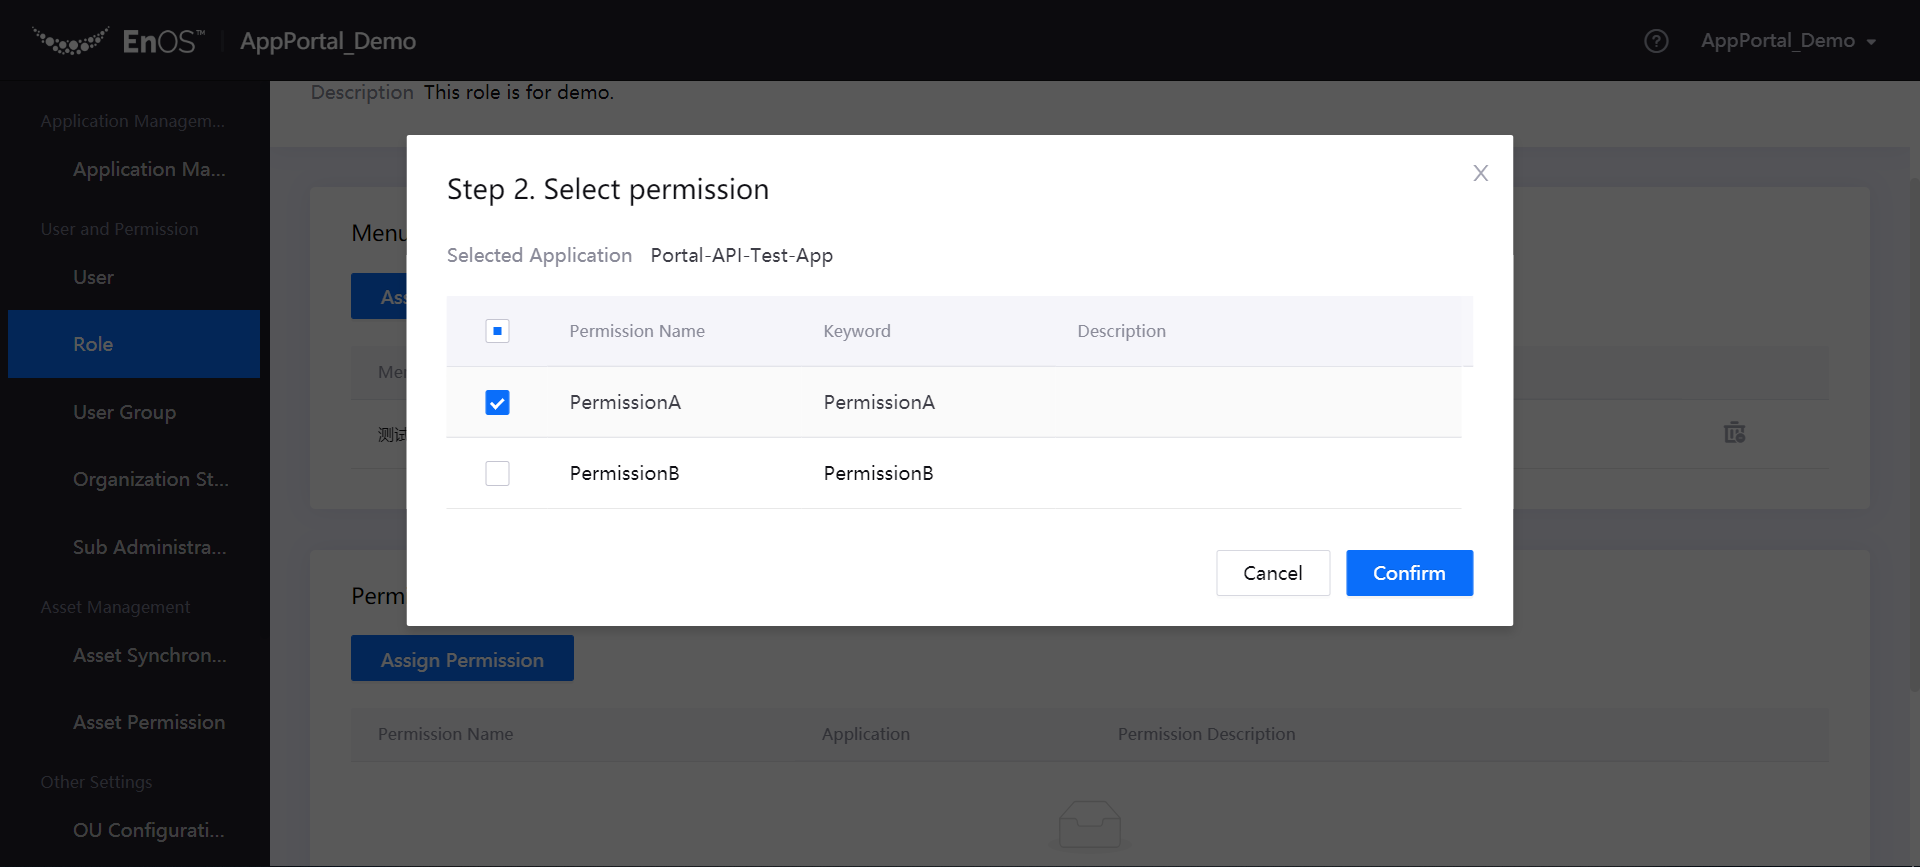Image resolution: width=1920 pixels, height=867 pixels.
Task: Open Organization Structure menu item
Action: pyautogui.click(x=150, y=479)
